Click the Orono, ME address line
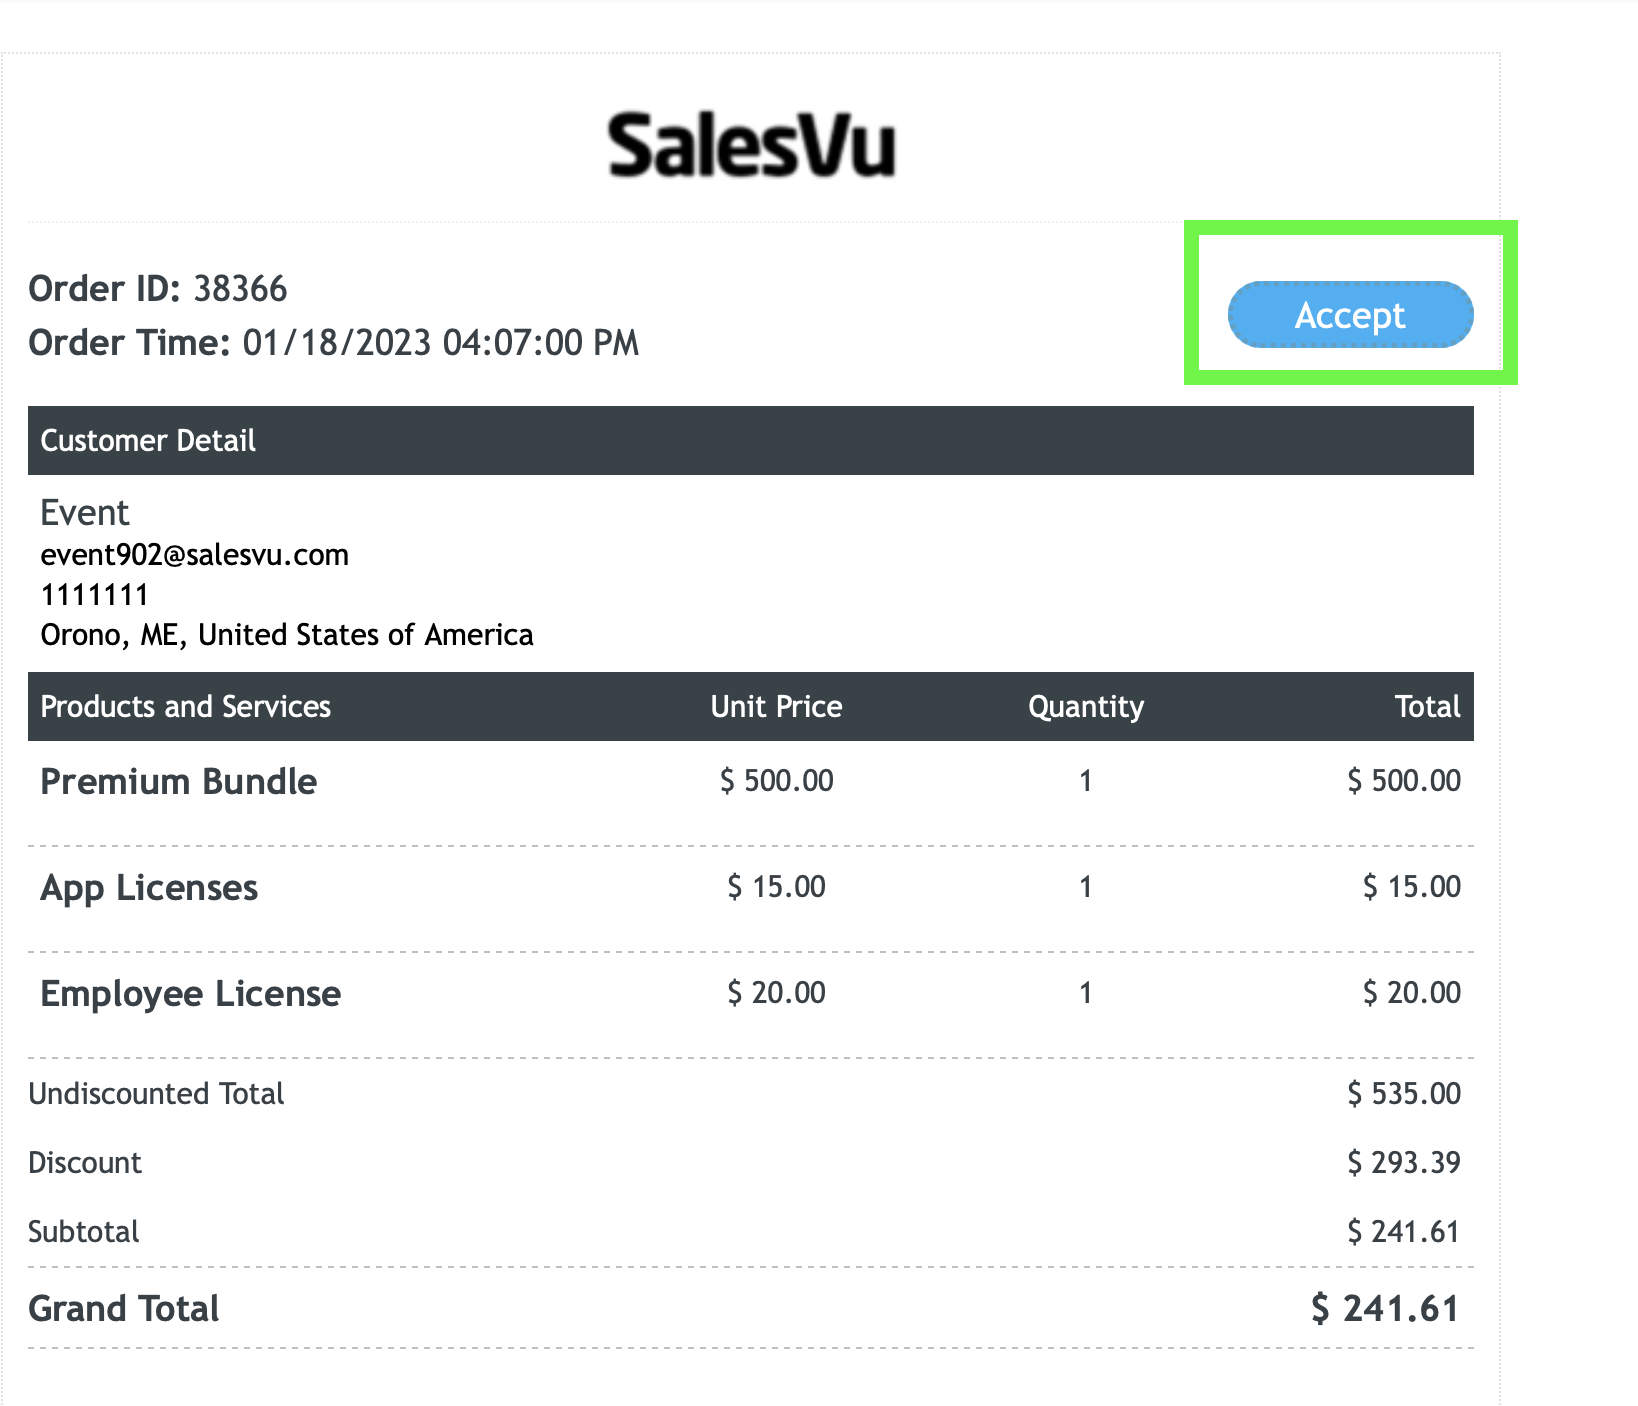 tap(287, 635)
